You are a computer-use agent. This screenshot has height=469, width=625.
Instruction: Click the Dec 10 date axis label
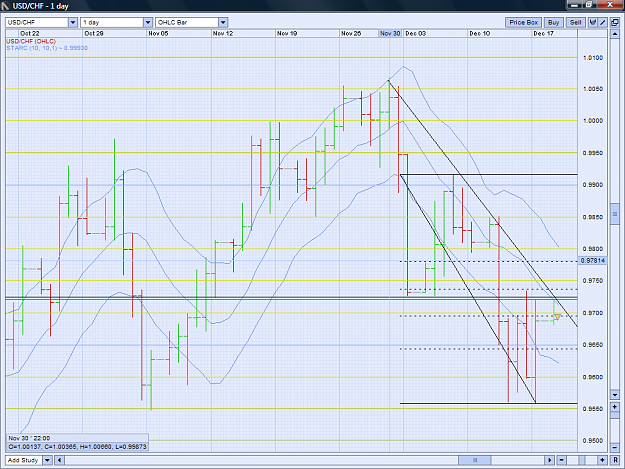click(x=480, y=33)
